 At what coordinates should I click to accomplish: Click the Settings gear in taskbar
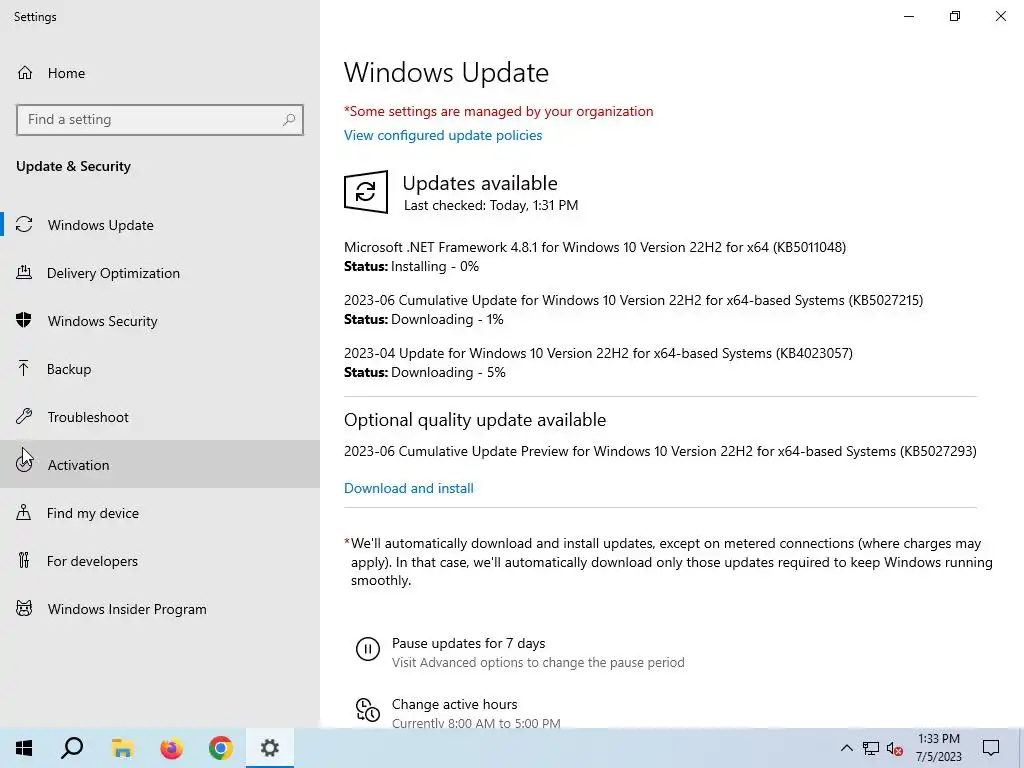(x=270, y=748)
